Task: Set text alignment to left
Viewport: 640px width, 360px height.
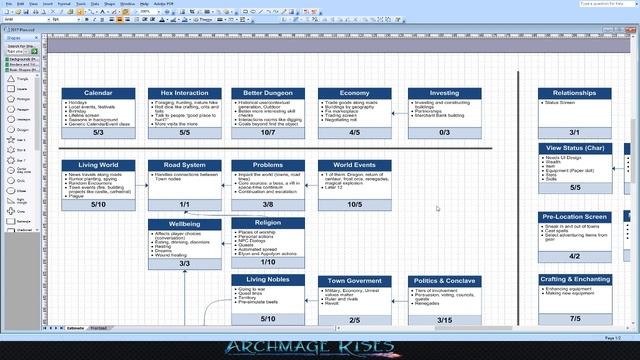Action: [x=111, y=20]
